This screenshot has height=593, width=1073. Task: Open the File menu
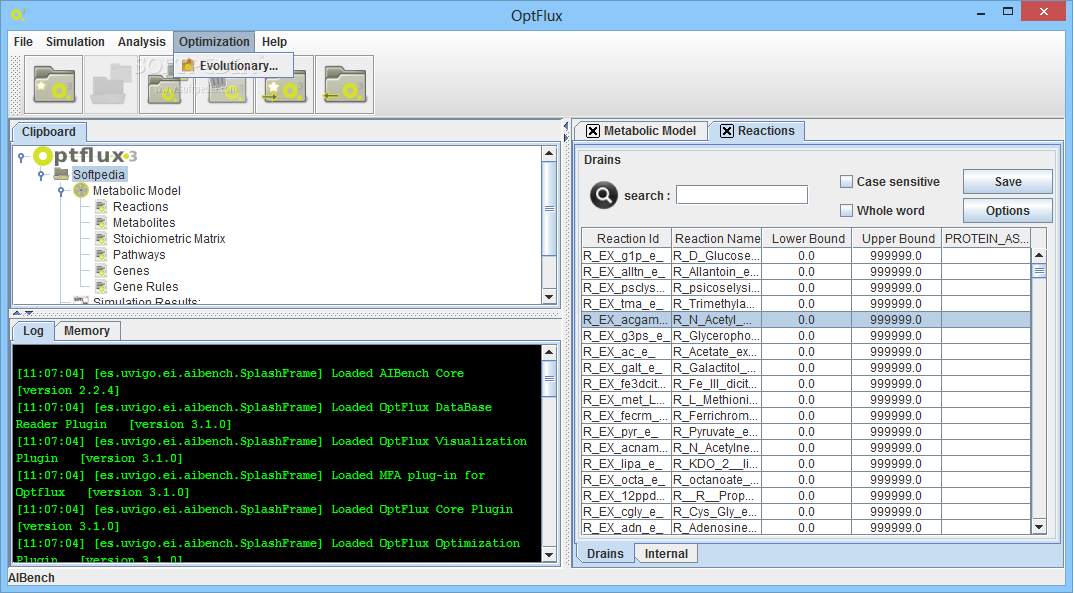(23, 42)
